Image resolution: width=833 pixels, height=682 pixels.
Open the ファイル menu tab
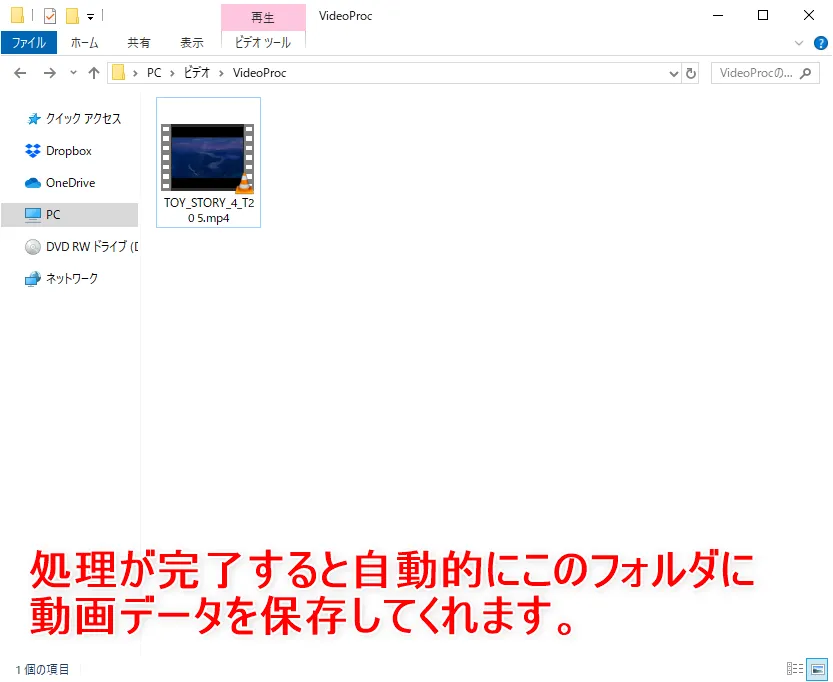point(29,42)
